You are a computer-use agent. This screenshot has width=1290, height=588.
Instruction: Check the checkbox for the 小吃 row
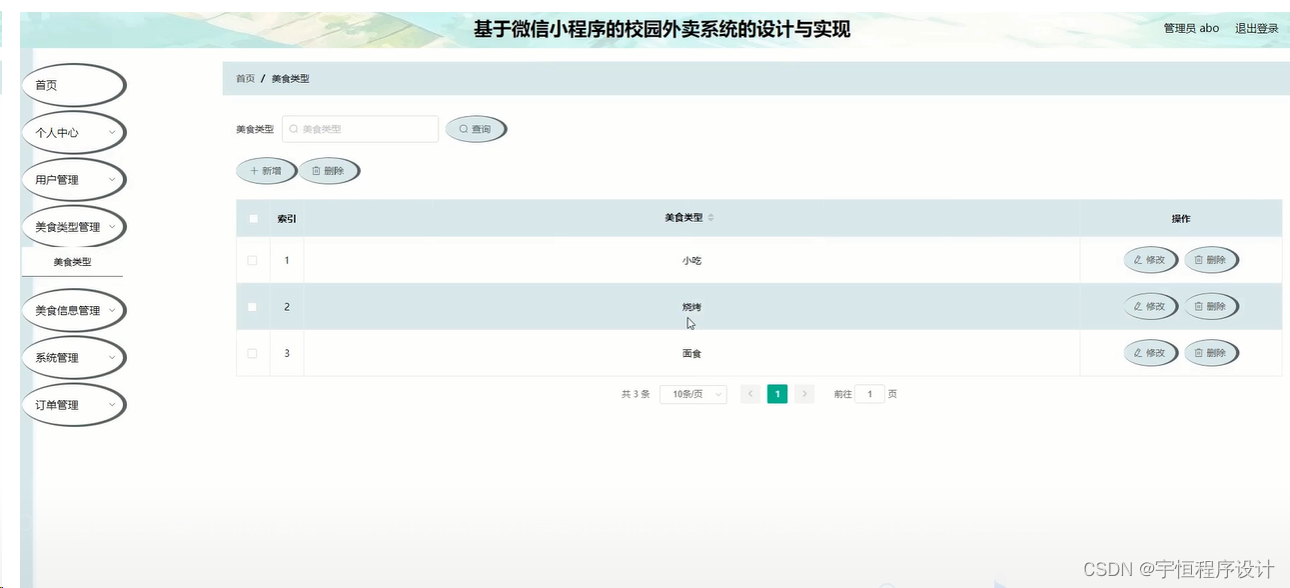click(x=252, y=259)
